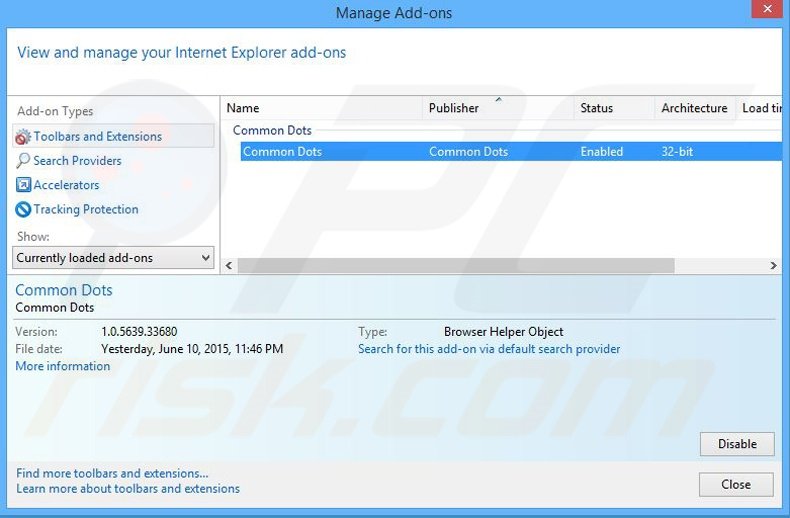Collapse the Common Dots publisher group header

[272, 130]
